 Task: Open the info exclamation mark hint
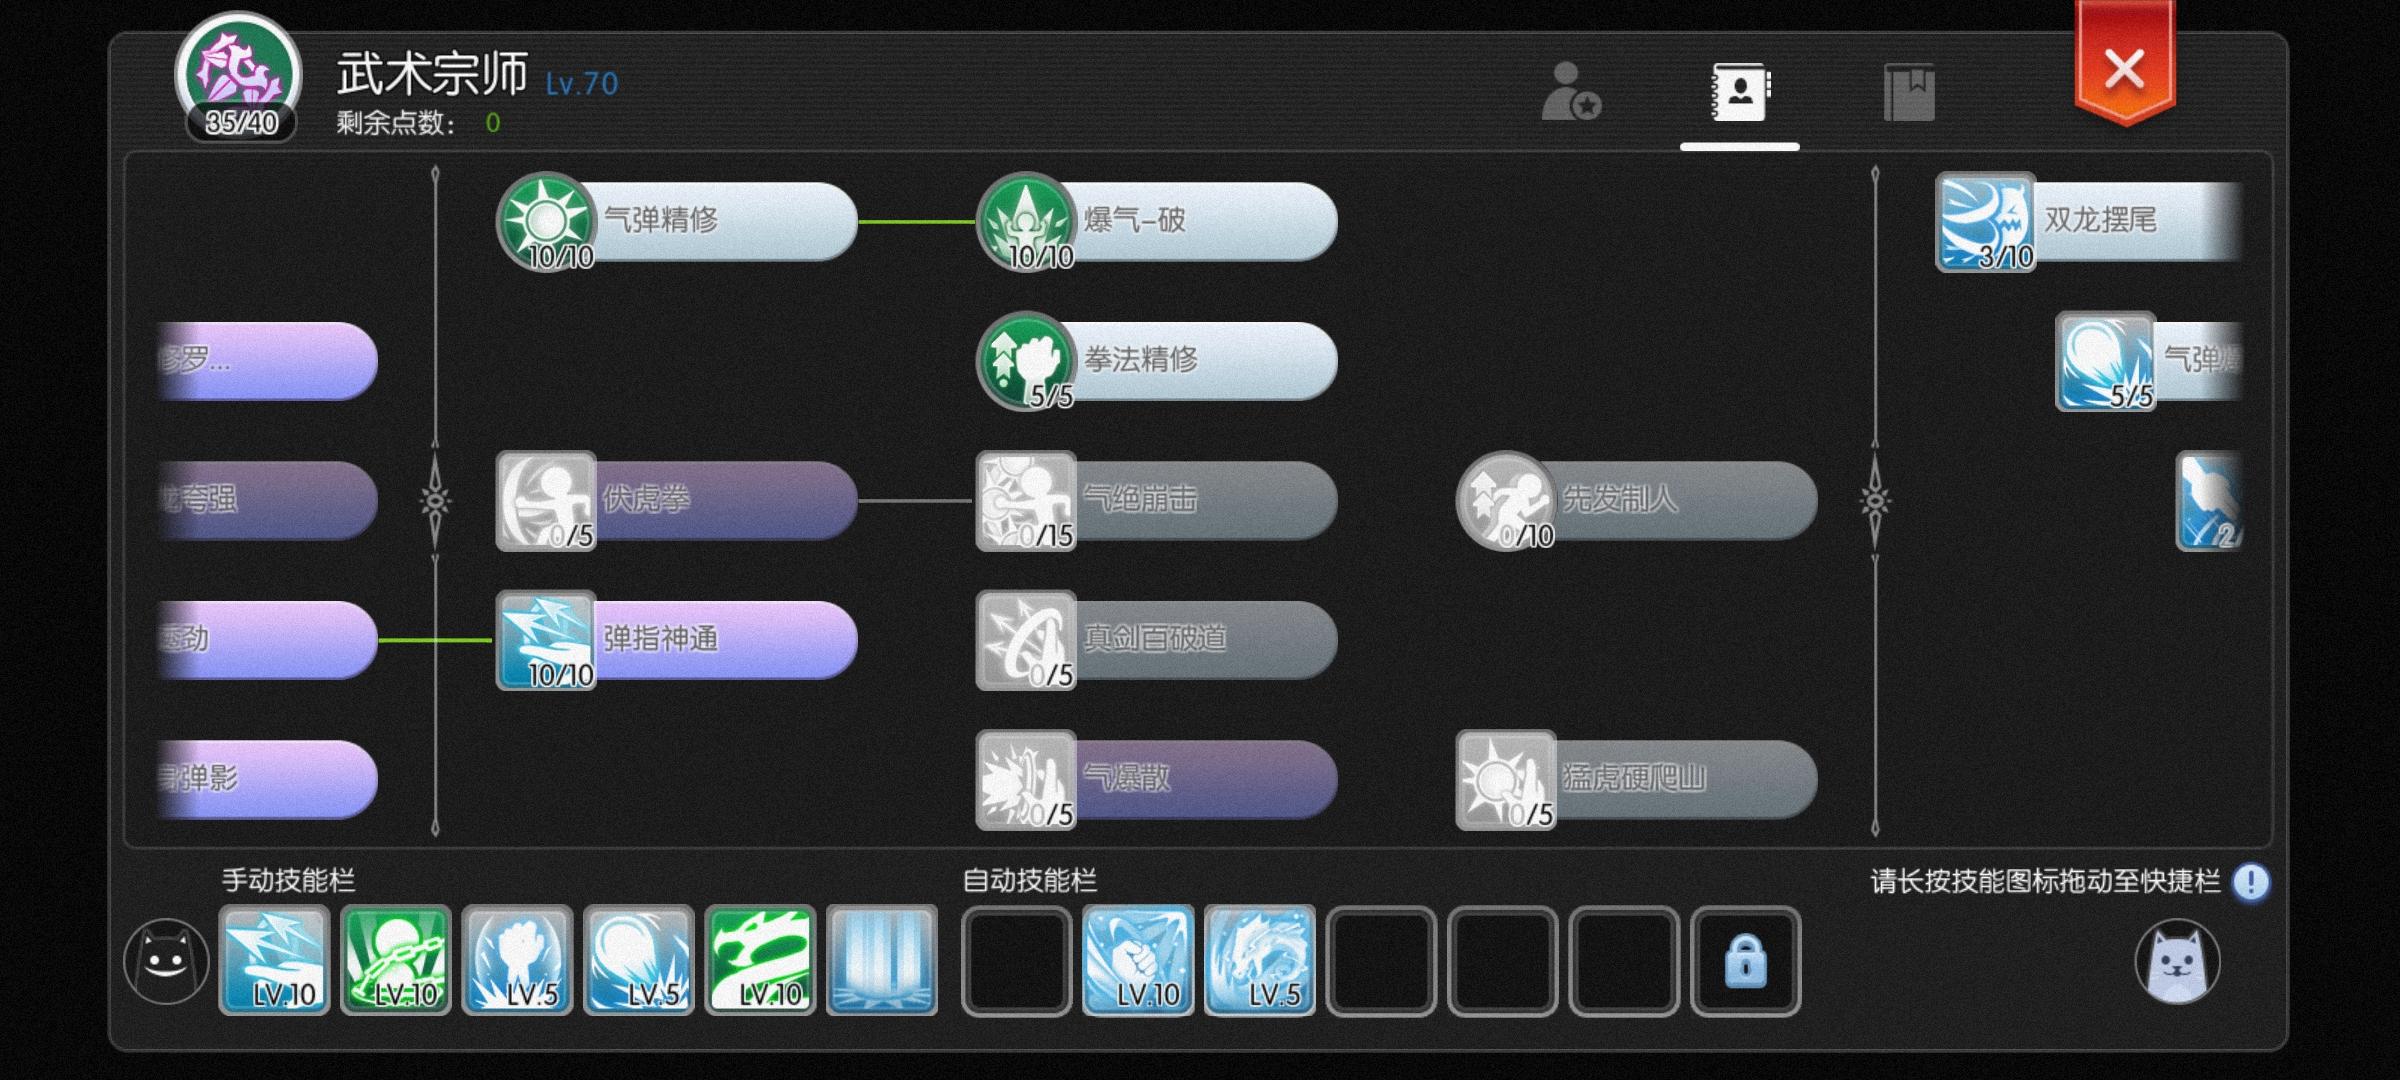[x=2251, y=882]
